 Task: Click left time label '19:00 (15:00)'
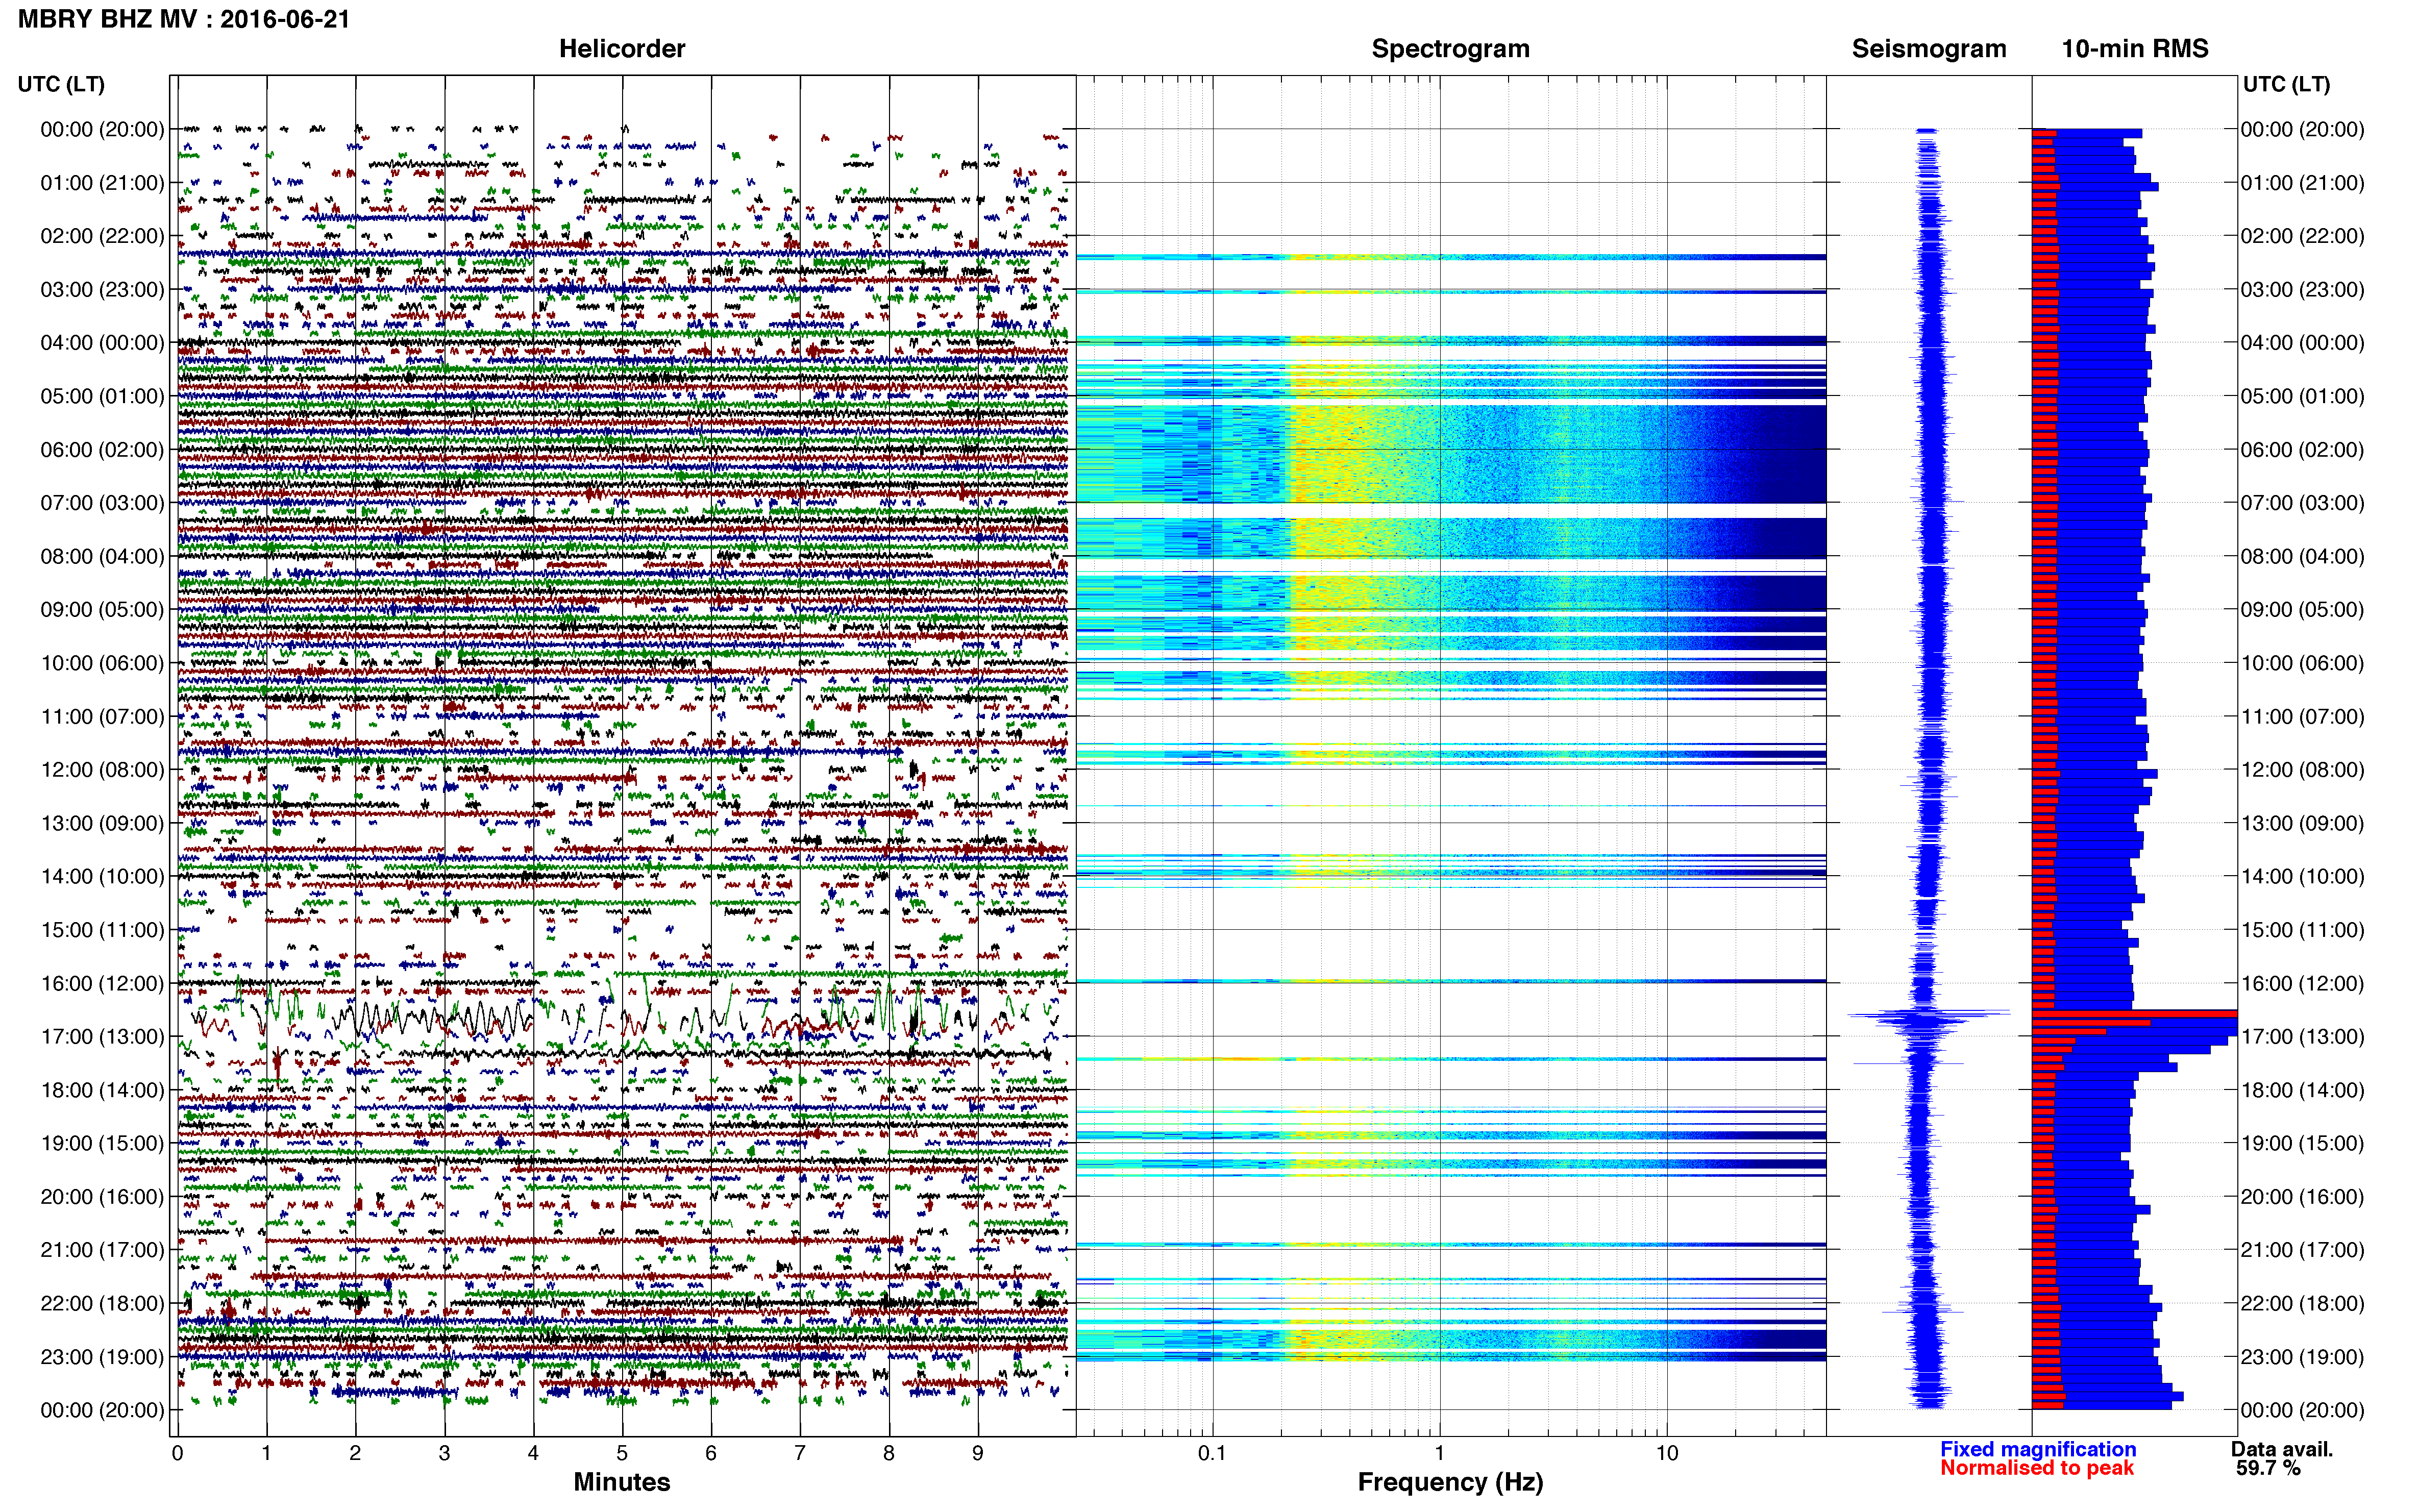[x=102, y=1143]
